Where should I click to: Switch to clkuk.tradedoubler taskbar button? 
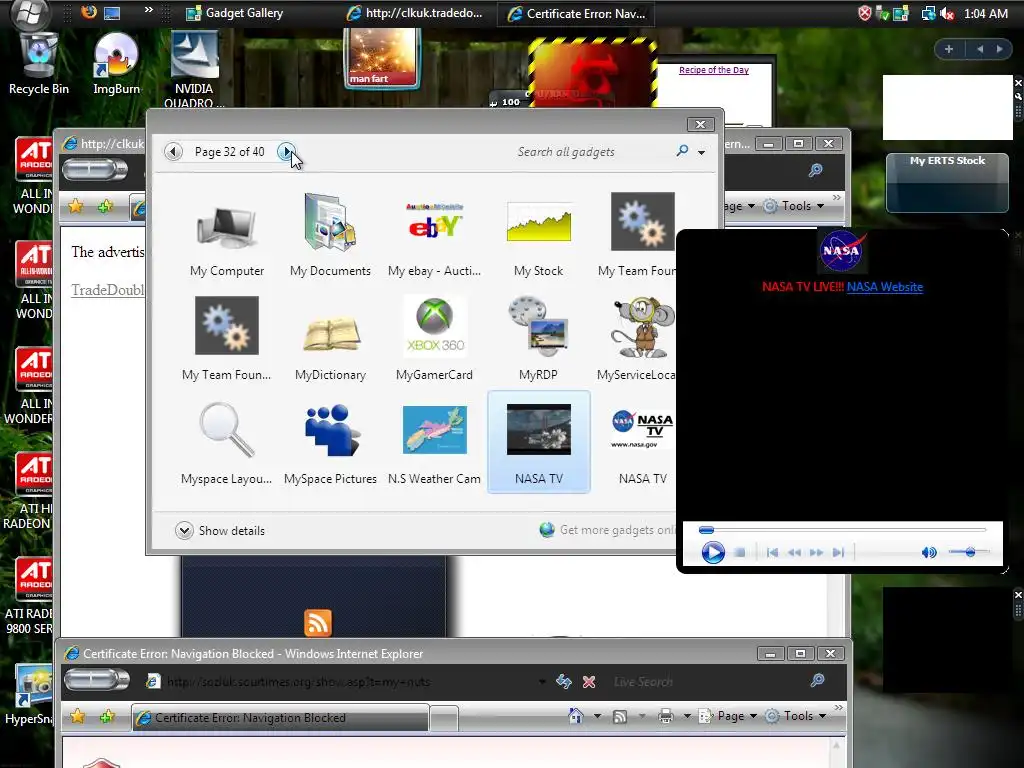click(x=415, y=13)
